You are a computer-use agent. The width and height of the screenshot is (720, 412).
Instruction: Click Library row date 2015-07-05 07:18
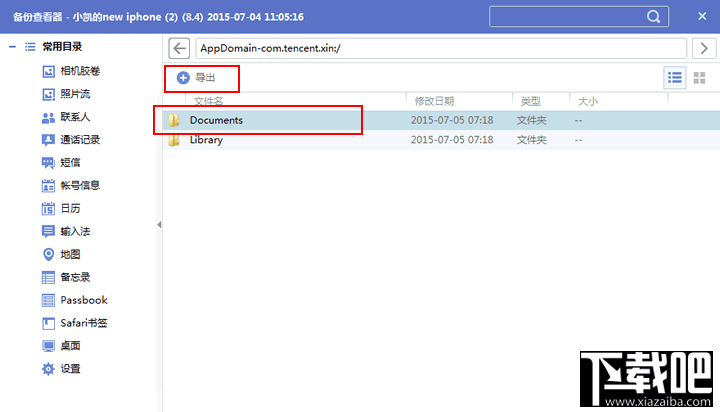click(452, 140)
